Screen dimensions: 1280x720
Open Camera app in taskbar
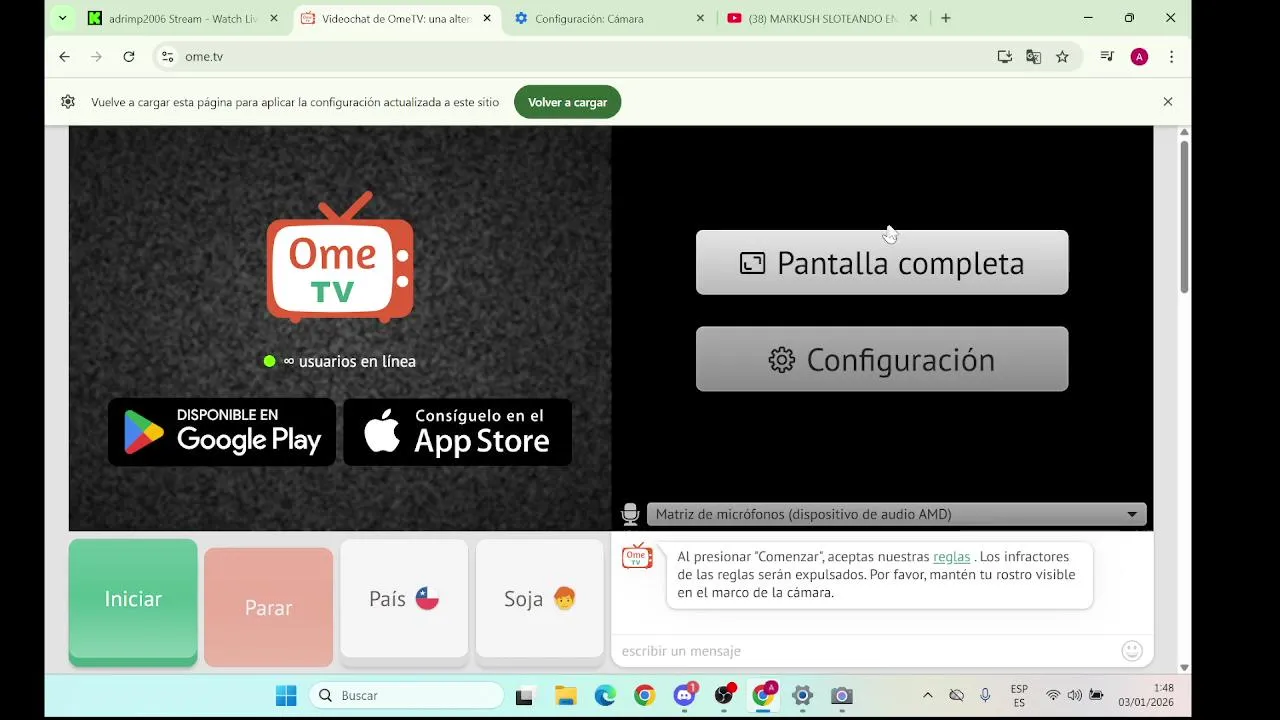click(841, 696)
